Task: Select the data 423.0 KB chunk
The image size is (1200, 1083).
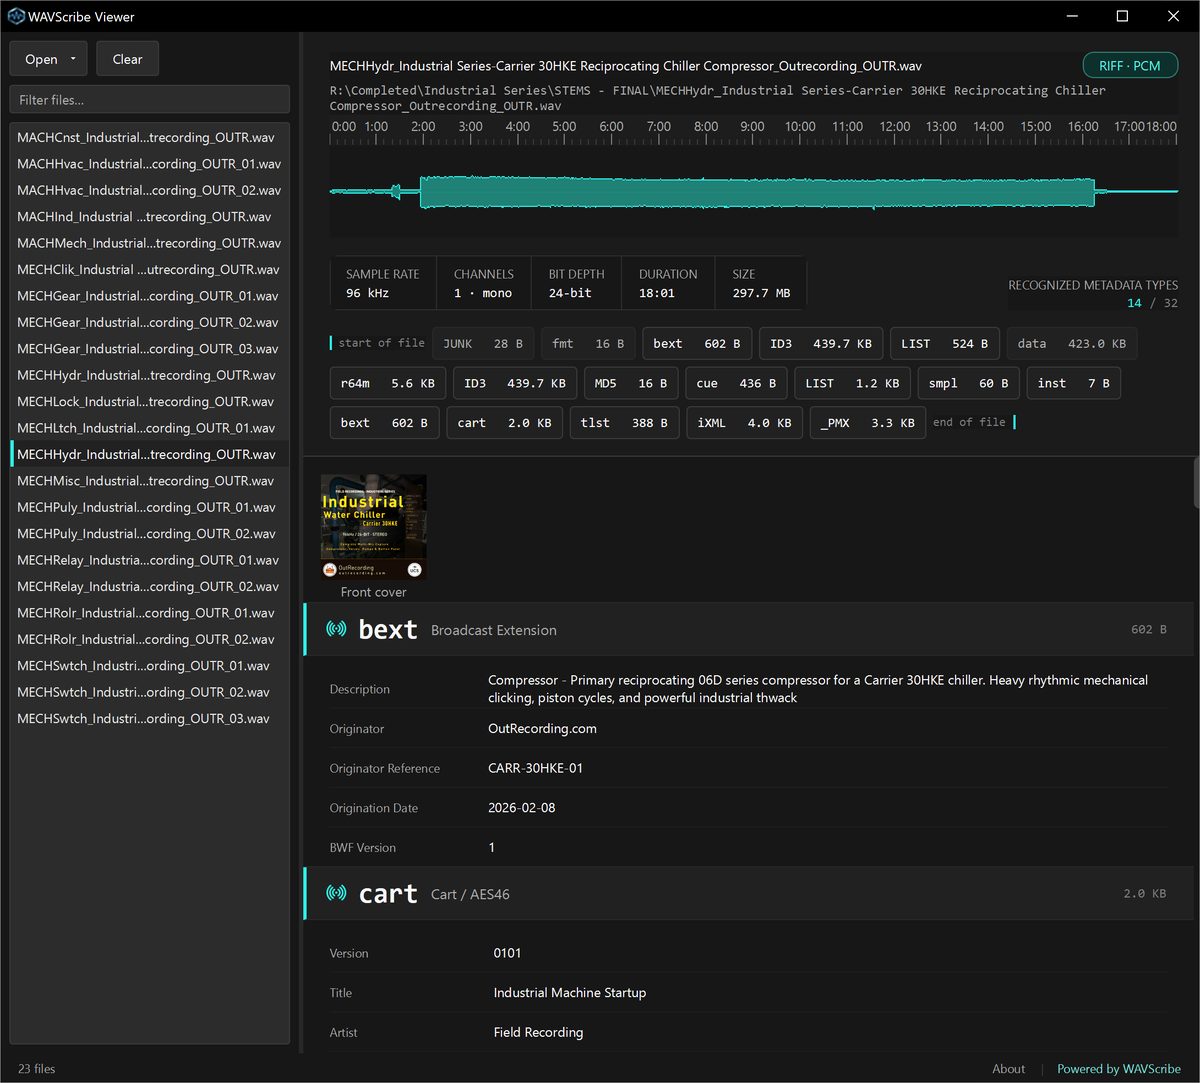Action: (1071, 343)
